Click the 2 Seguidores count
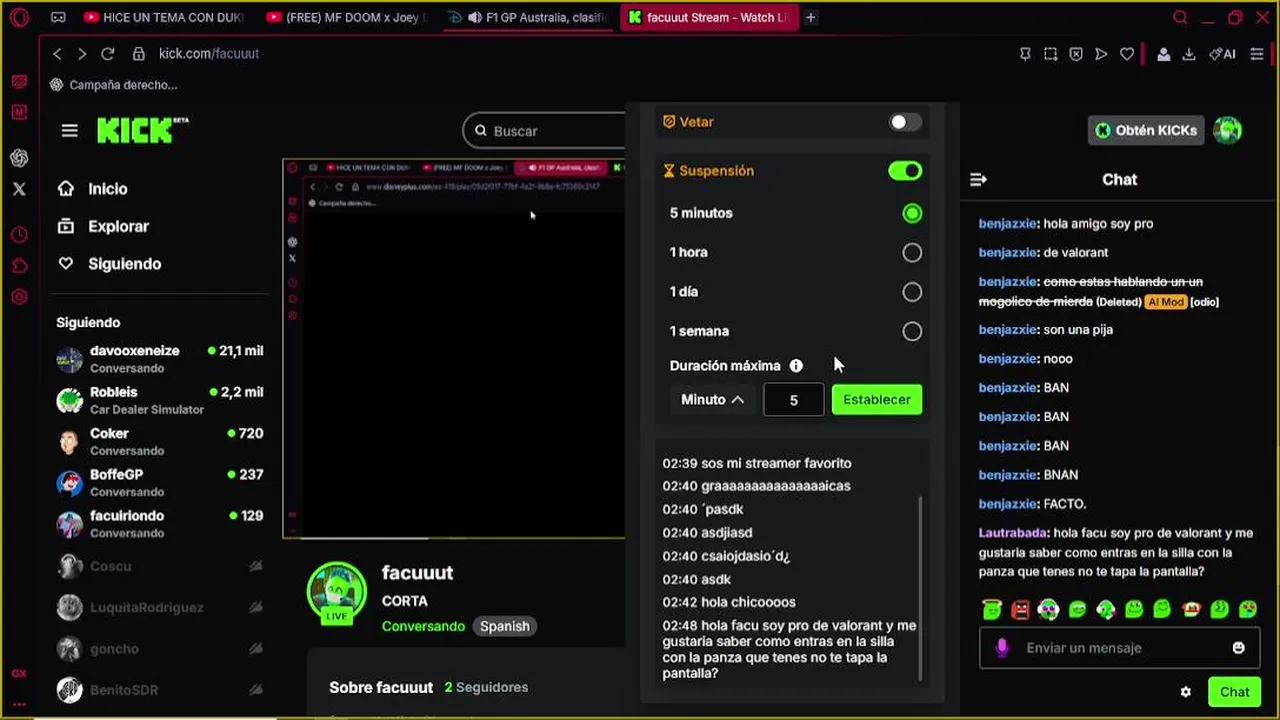Viewport: 1280px width, 720px height. [486, 688]
